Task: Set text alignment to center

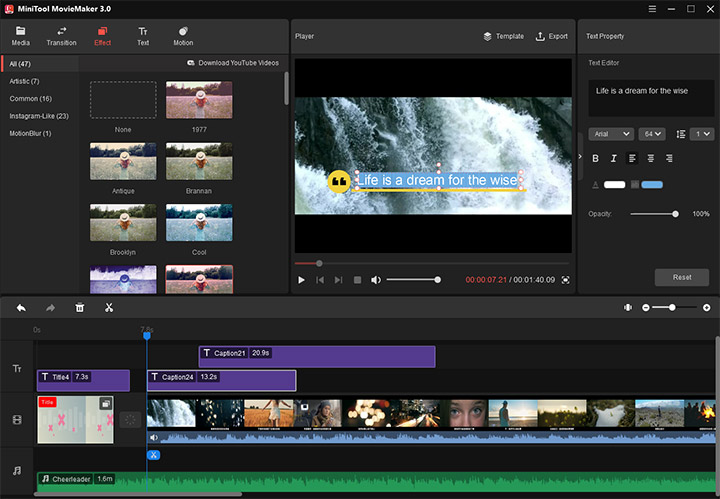Action: 651,158
